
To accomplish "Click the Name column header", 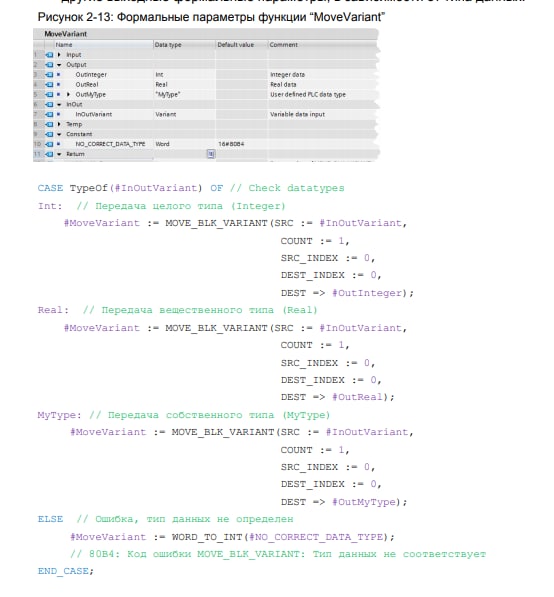I will (103, 45).
